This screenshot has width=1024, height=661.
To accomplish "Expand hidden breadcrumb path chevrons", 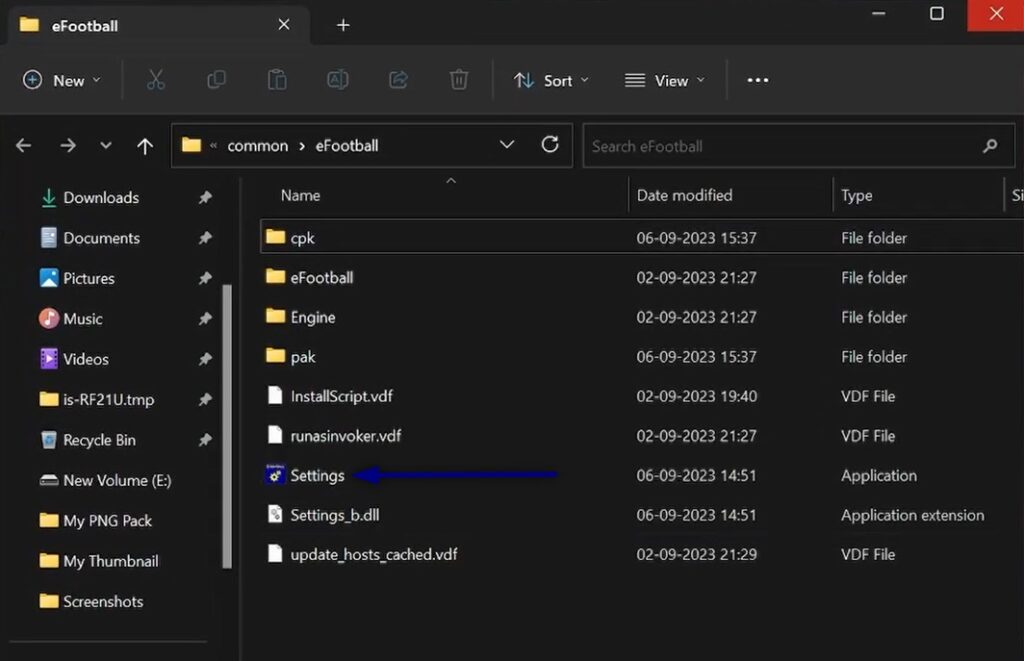I will [x=214, y=146].
